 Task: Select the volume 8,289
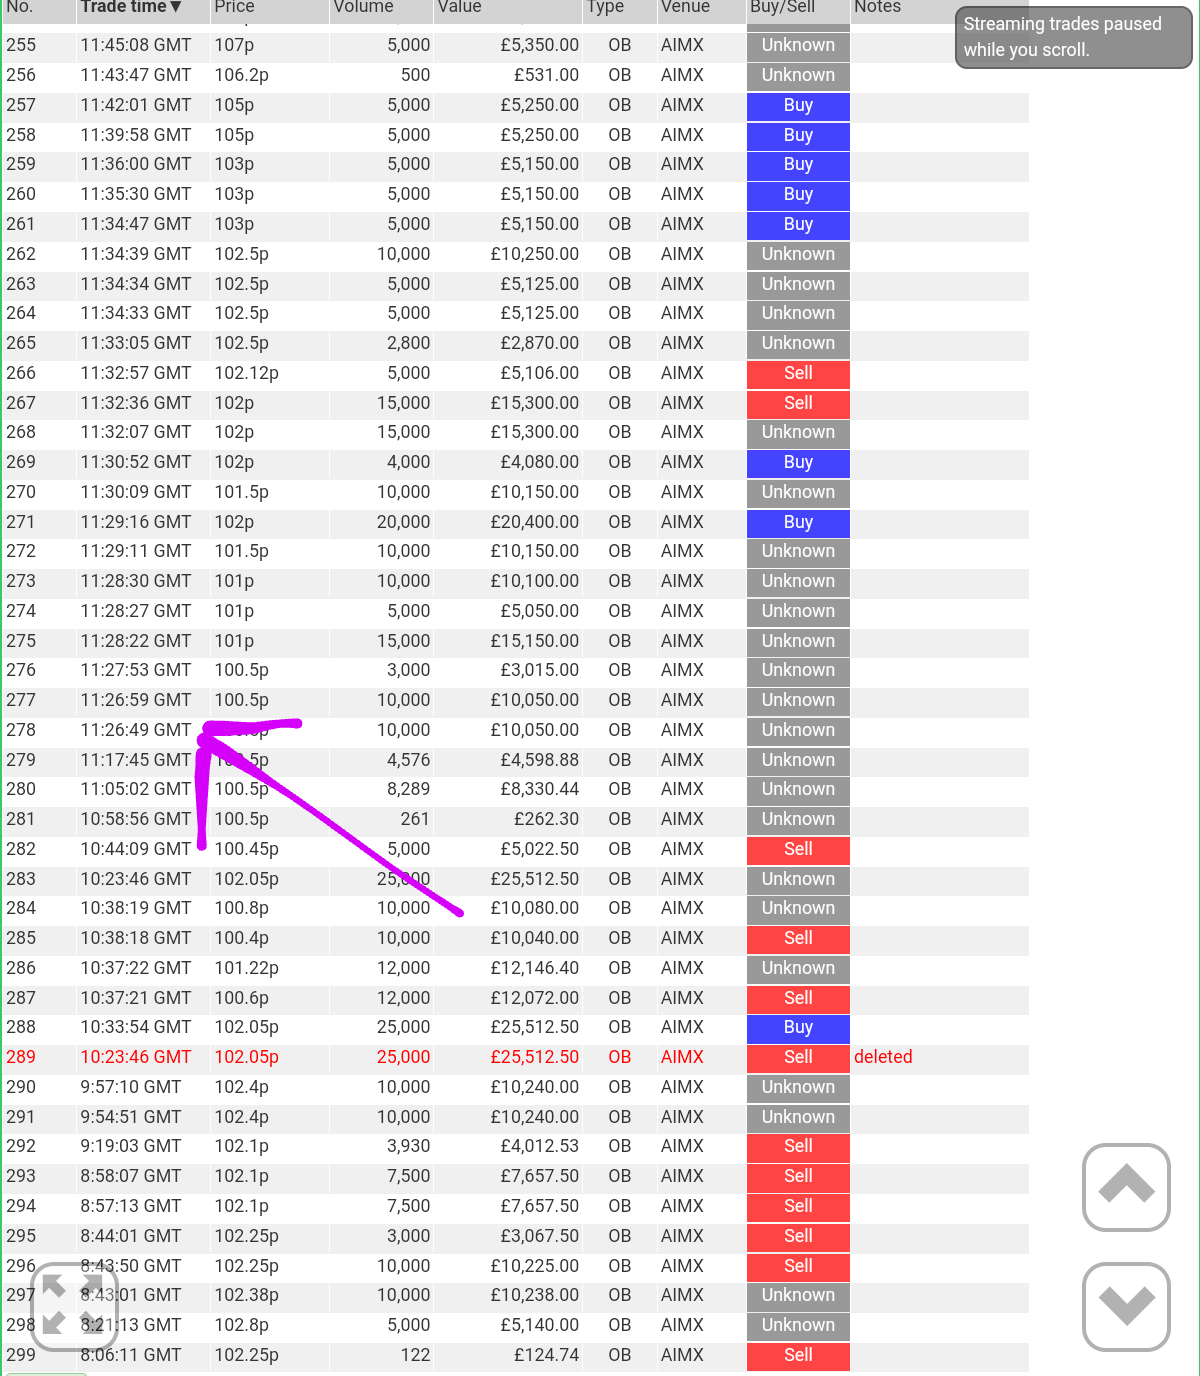[x=409, y=789]
